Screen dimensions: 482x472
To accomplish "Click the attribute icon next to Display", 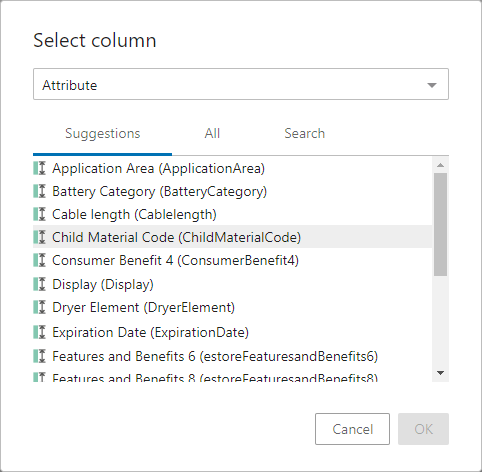I will click(x=39, y=284).
